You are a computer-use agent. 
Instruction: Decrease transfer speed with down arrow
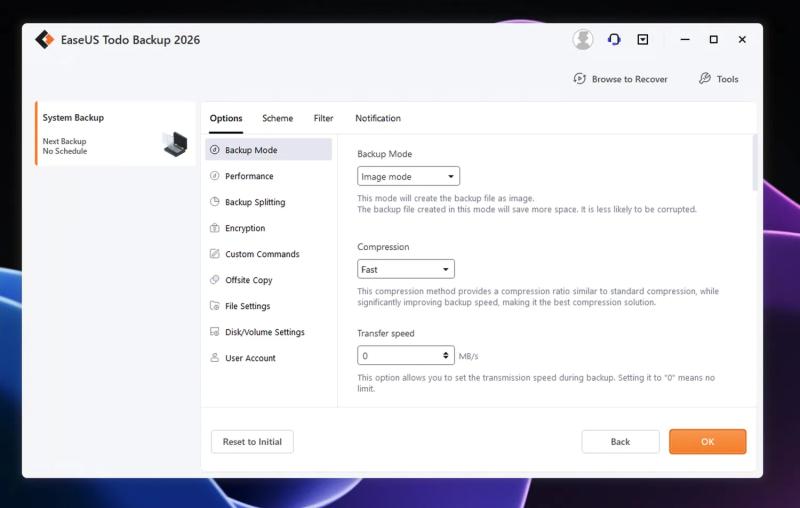446,358
